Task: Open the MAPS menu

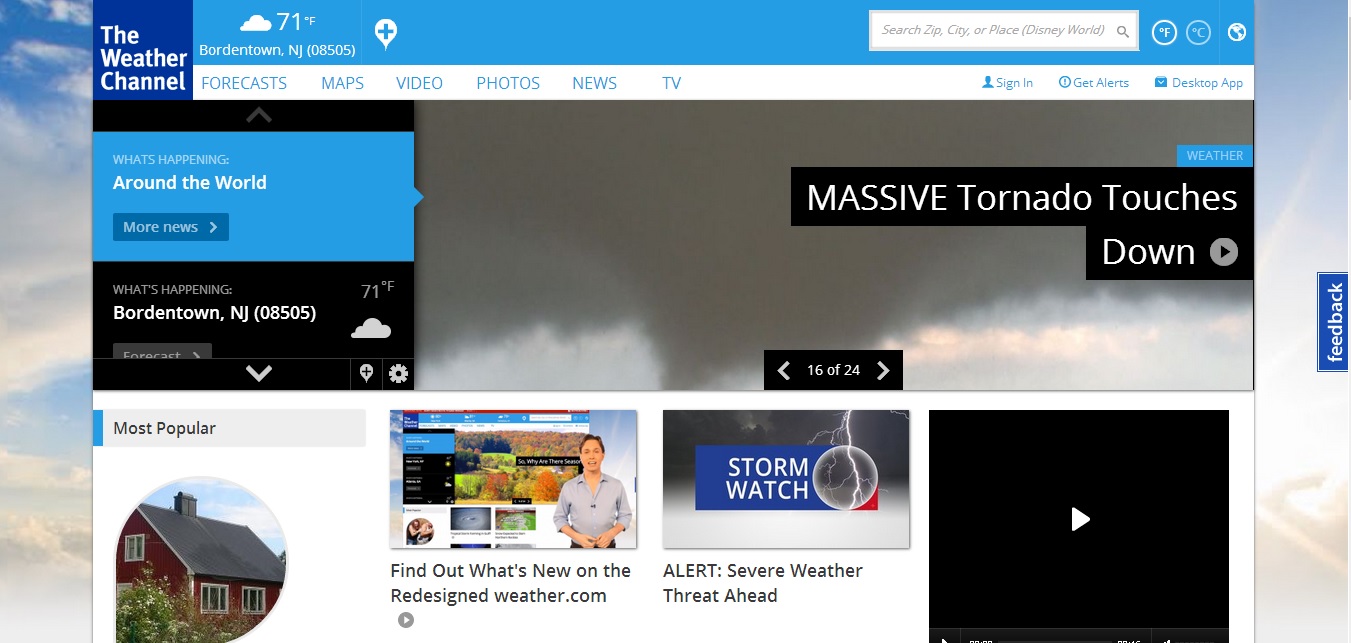Action: [x=342, y=83]
